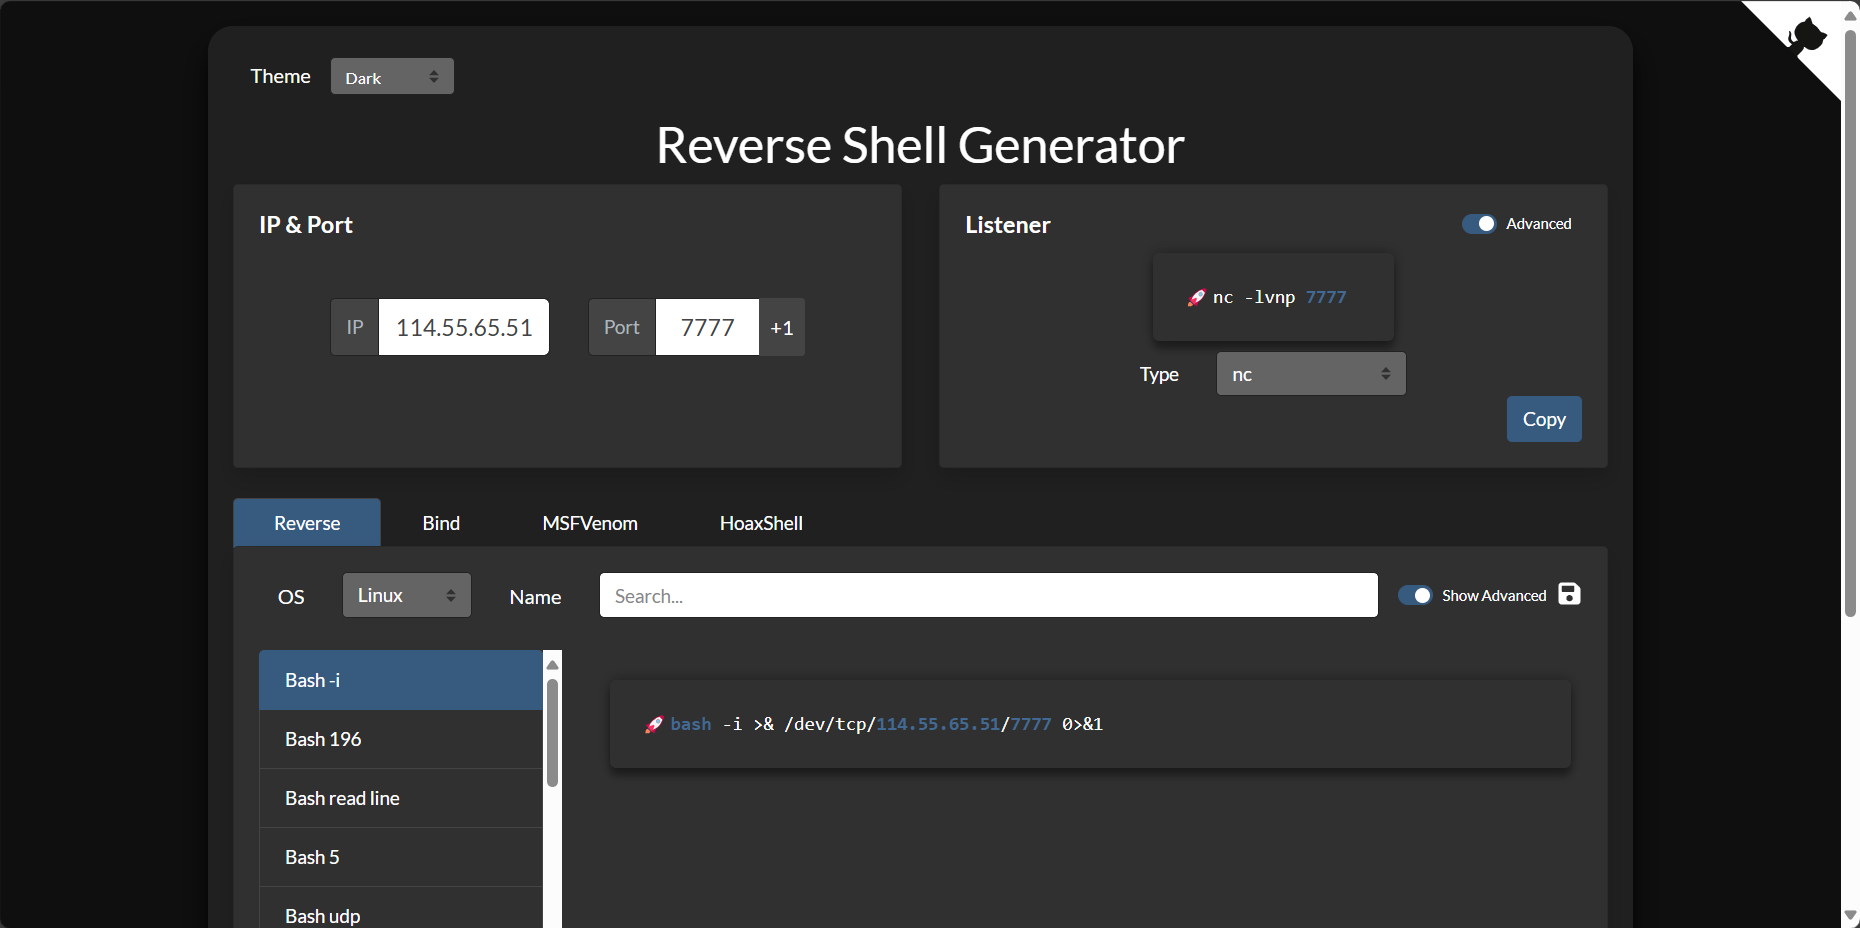This screenshot has width=1860, height=928.
Task: Increment port with the +1 button
Action: [x=782, y=327]
